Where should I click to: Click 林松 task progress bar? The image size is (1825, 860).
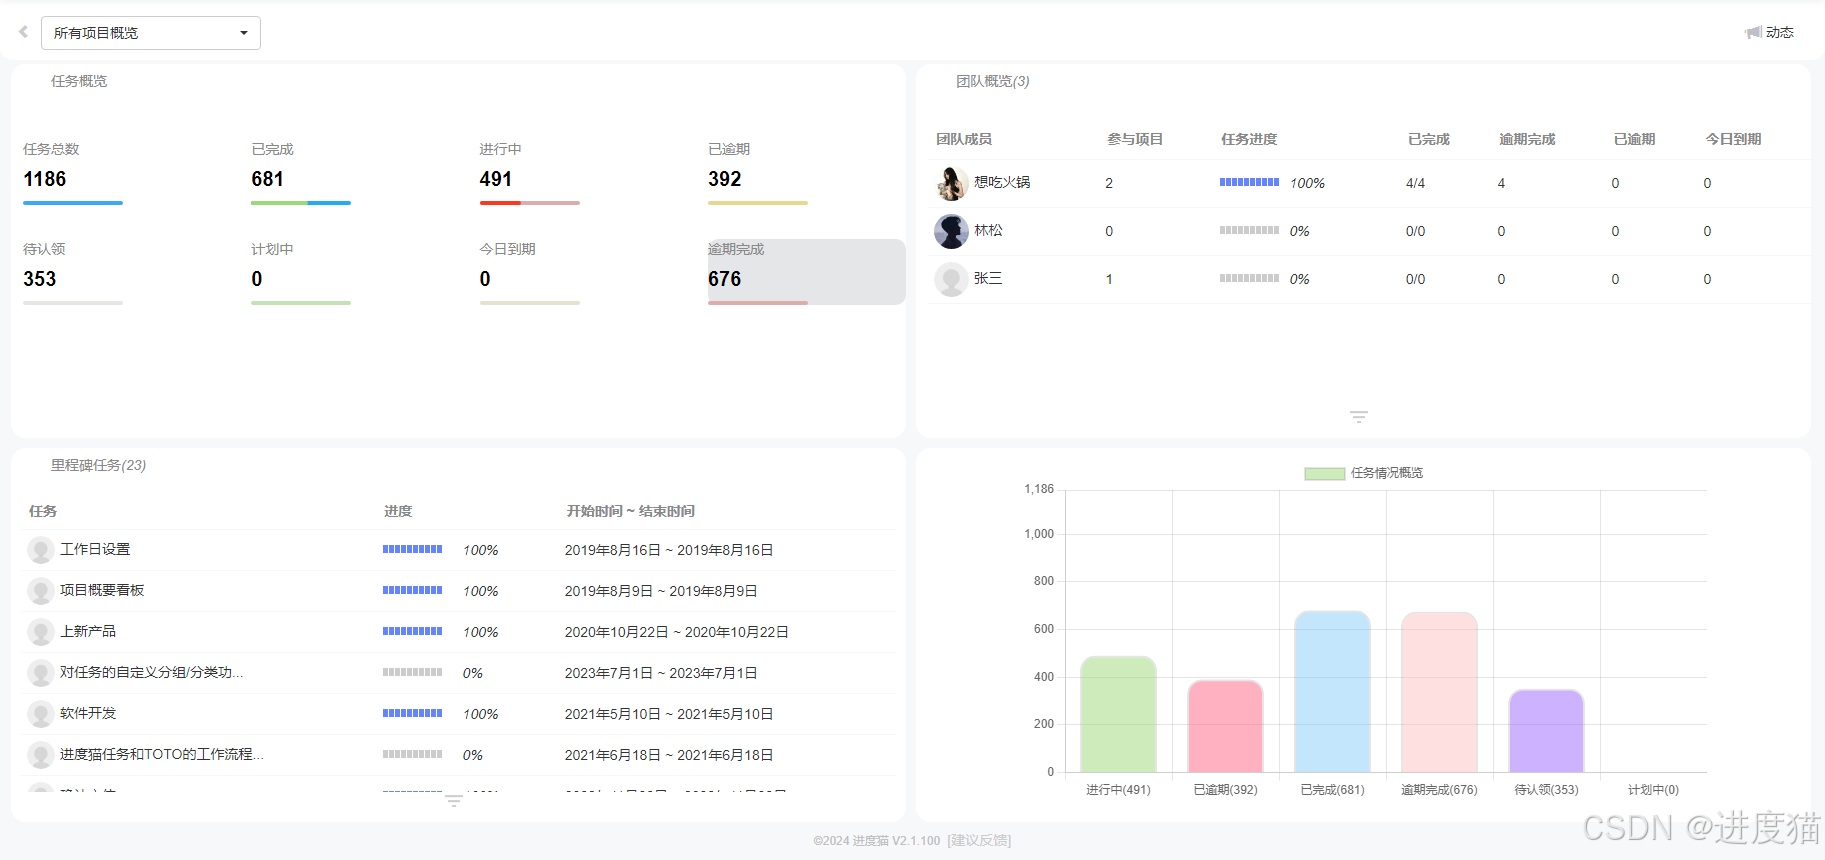click(x=1249, y=230)
